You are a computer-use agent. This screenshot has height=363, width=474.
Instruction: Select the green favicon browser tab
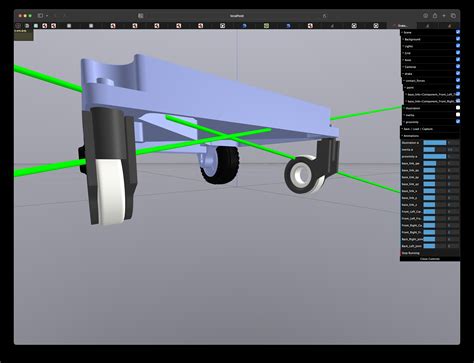[x=266, y=26]
